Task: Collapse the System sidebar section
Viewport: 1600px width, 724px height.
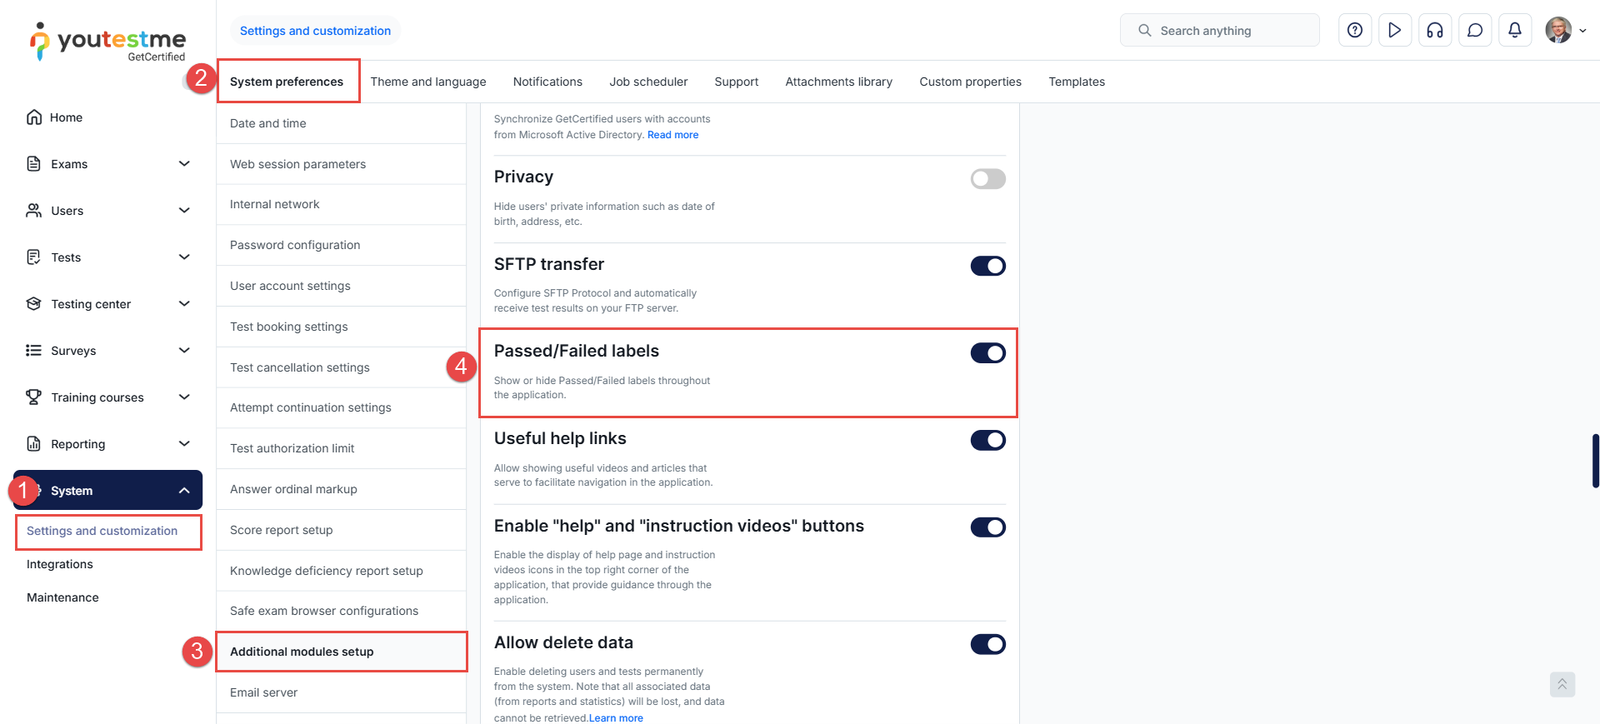Action: (184, 491)
